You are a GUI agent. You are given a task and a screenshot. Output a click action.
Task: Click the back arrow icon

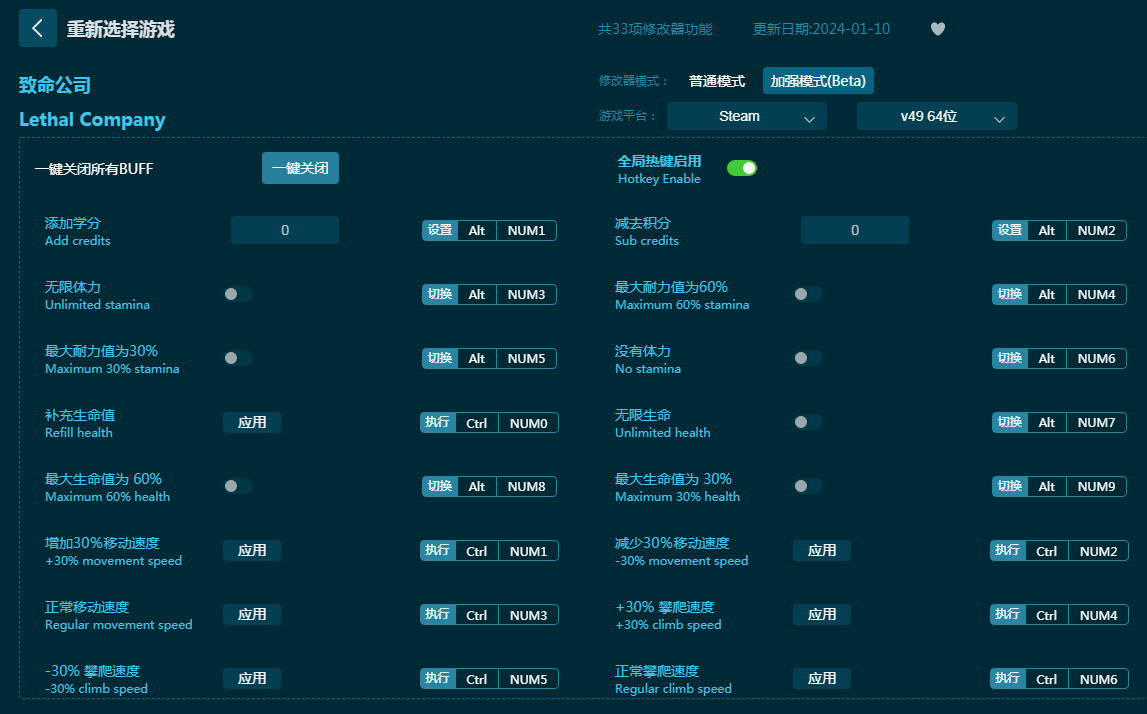click(37, 29)
